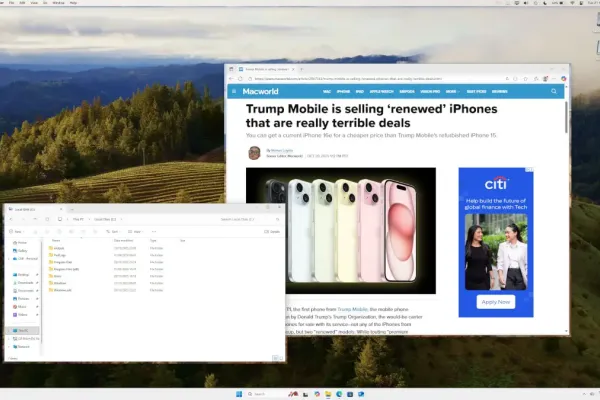The image size is (600, 400).
Task: Click Apply Now in the Citi ad
Action: (496, 302)
